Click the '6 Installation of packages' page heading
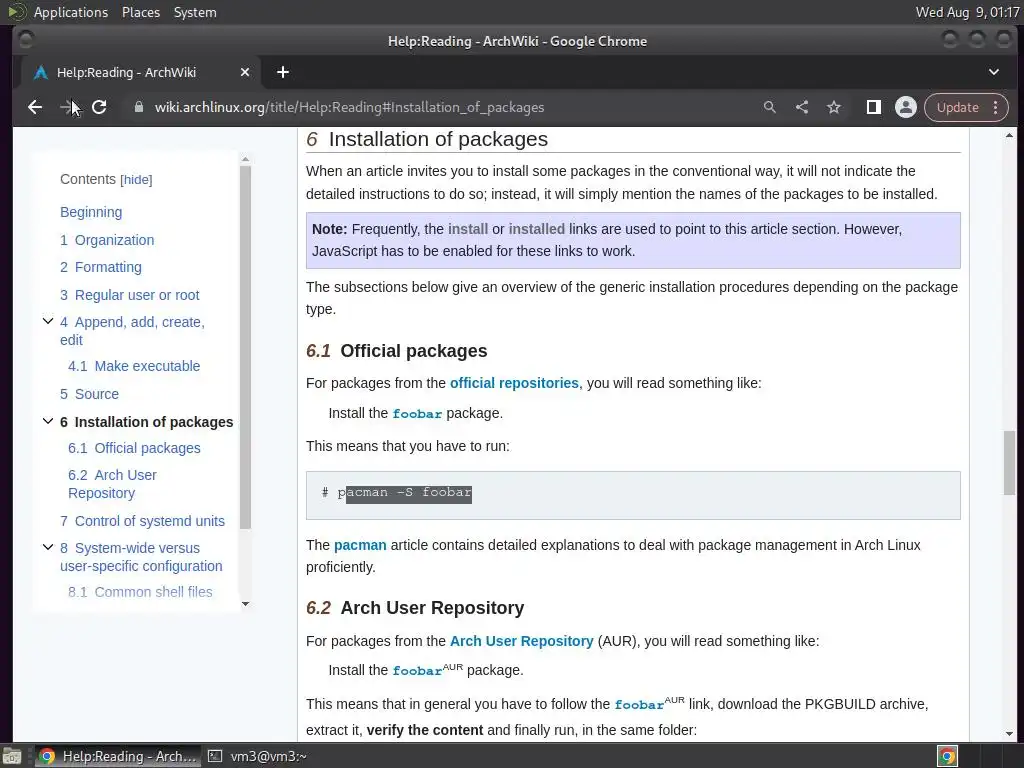1024x768 pixels. pos(427,139)
